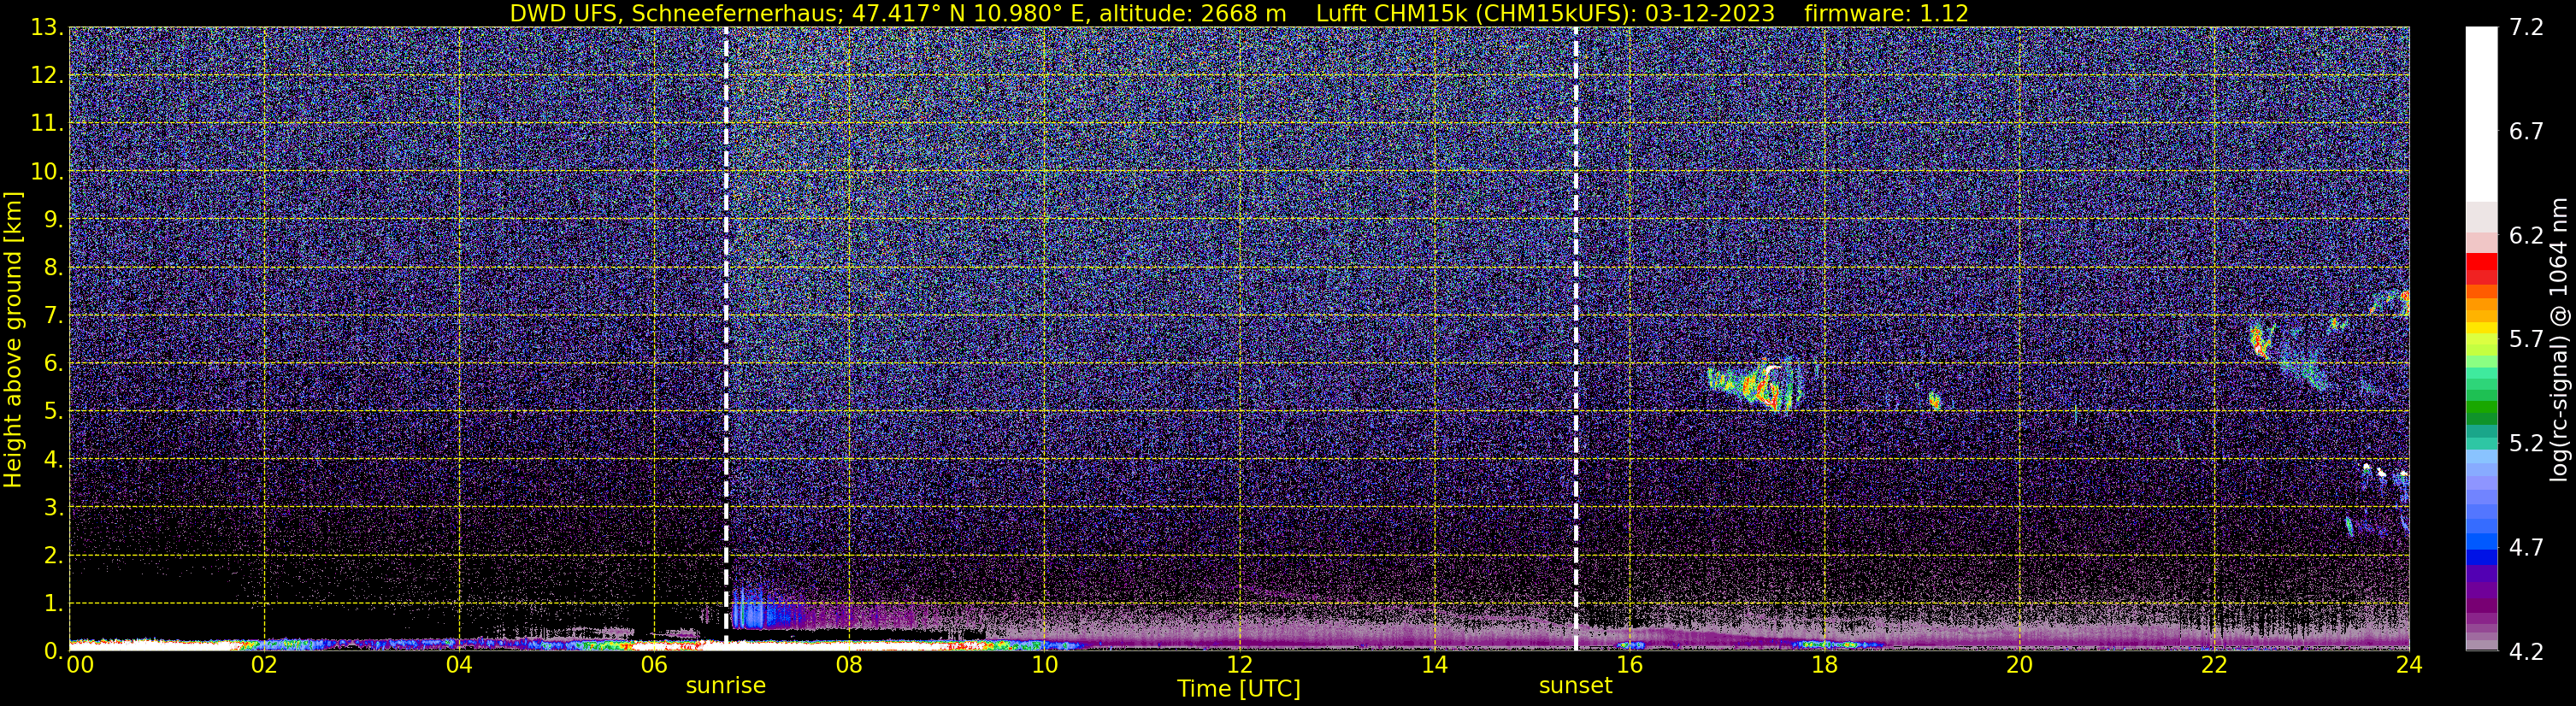Click the 13 km height tick label

[x=45, y=27]
